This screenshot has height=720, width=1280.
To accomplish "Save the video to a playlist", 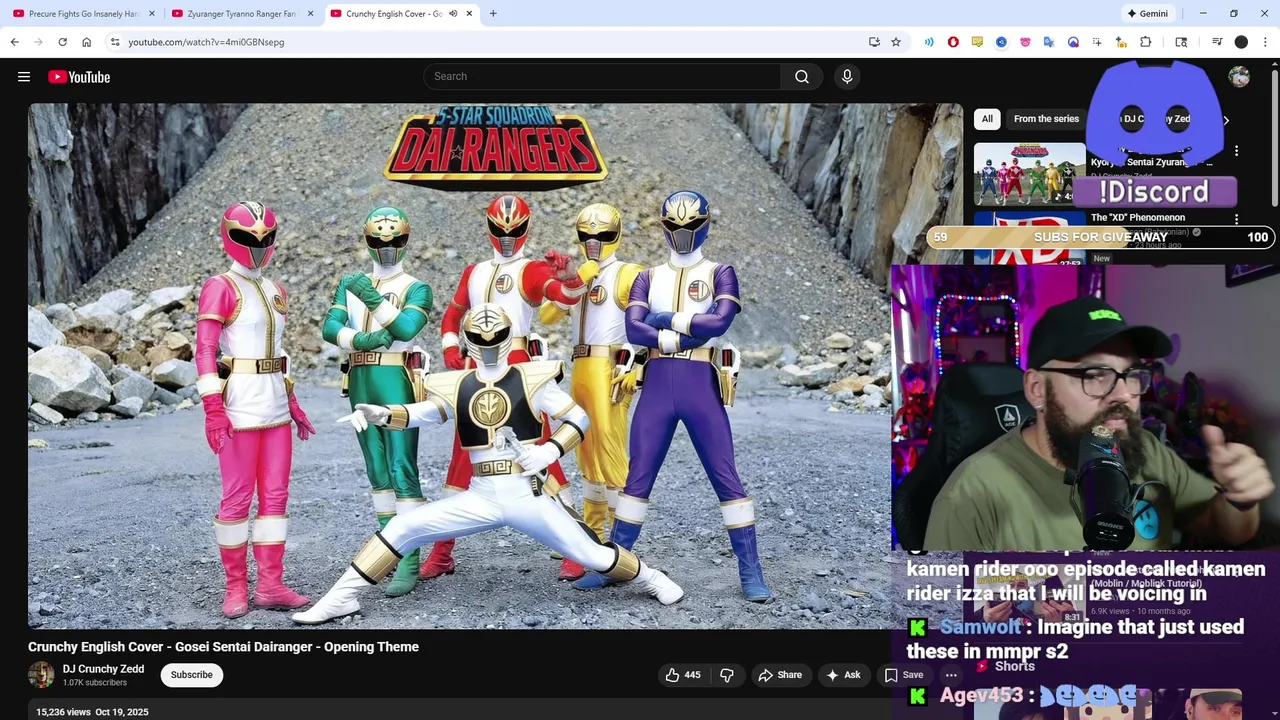I will 904,675.
